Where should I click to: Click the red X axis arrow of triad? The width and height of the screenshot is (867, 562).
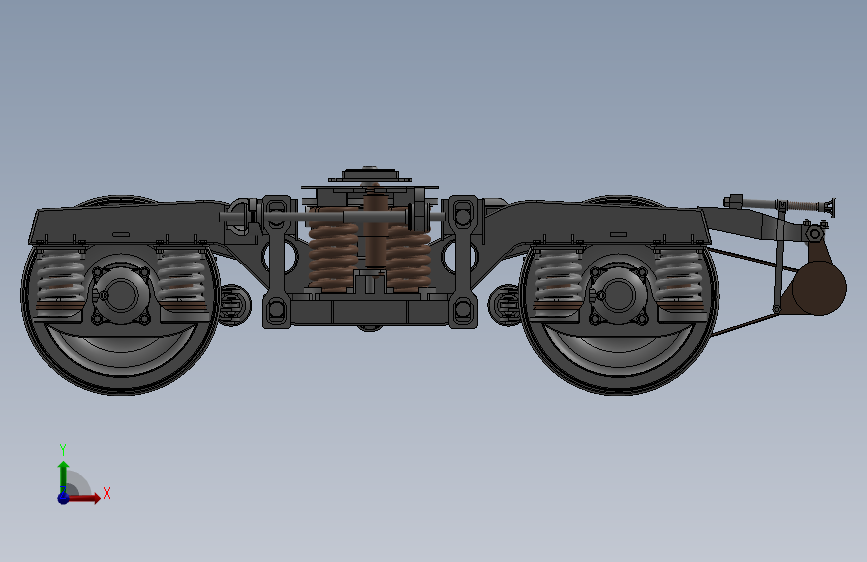(x=86, y=498)
